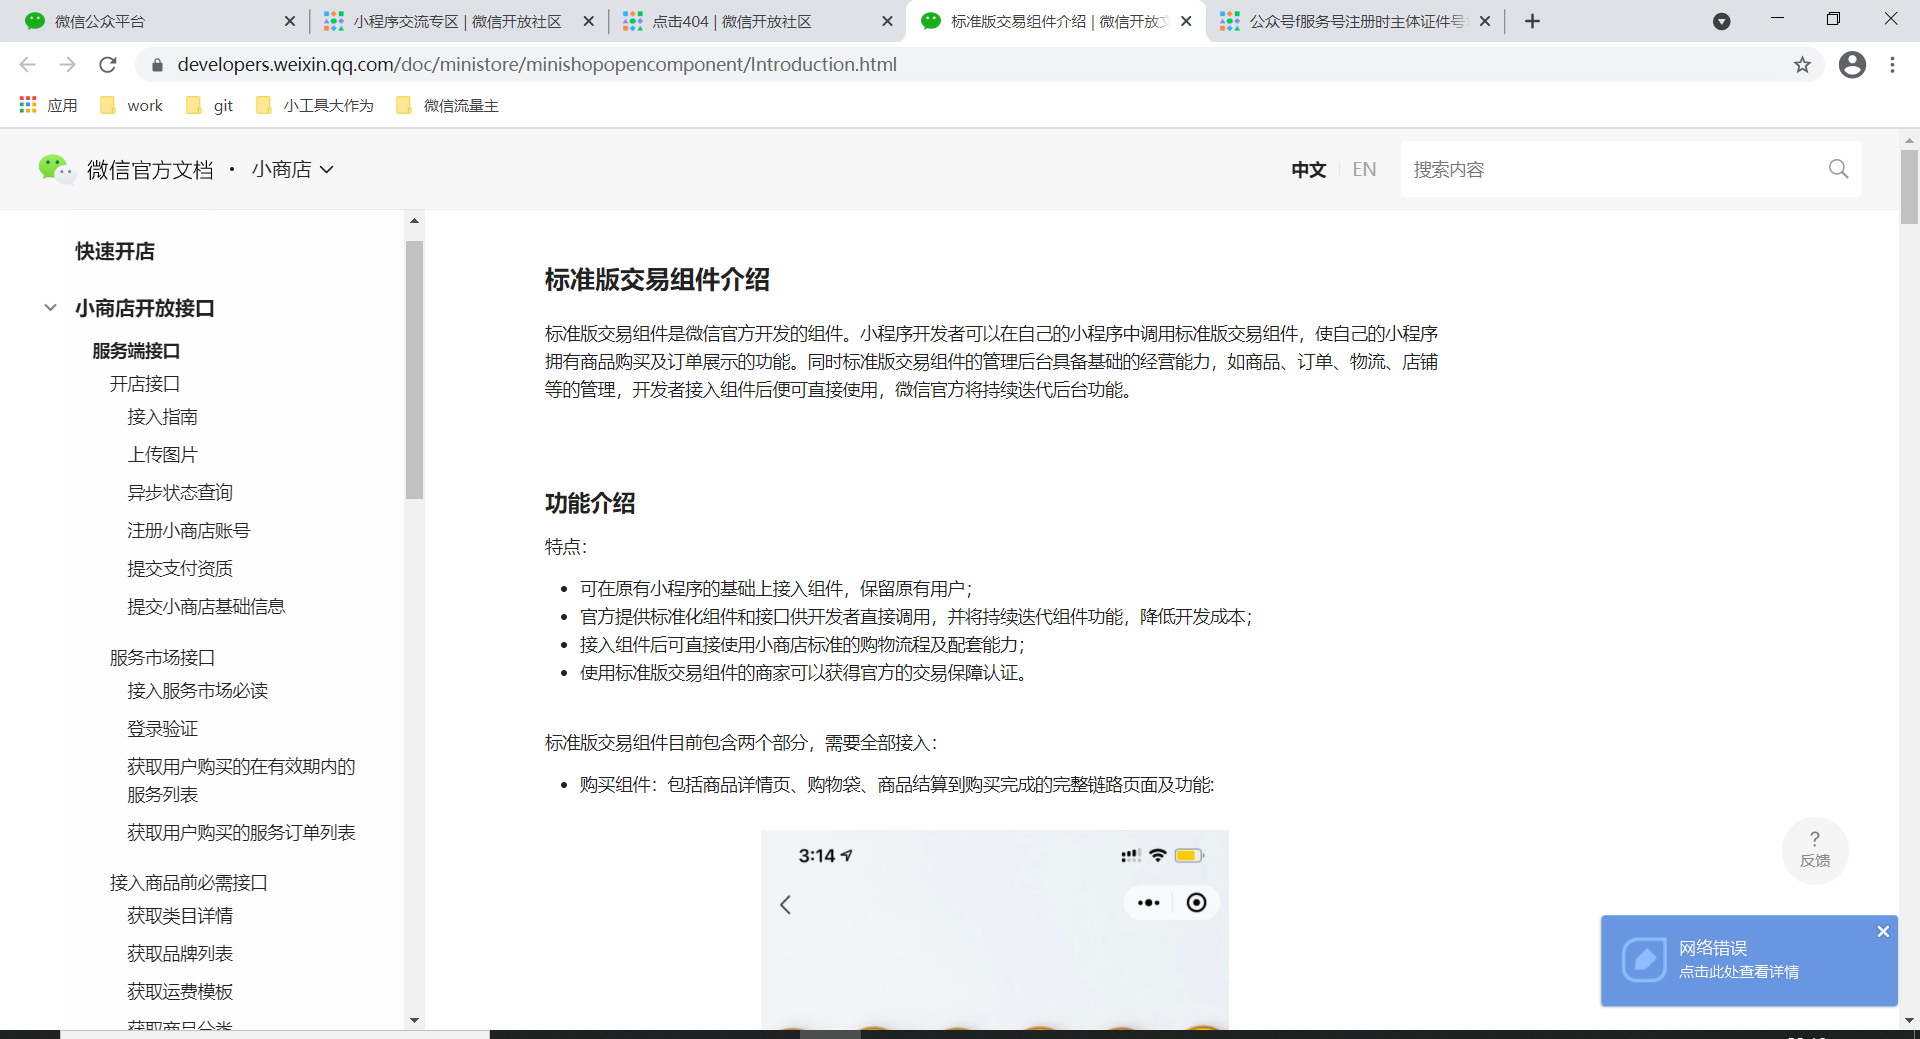Open the 获取运费模板 doc

pyautogui.click(x=180, y=992)
